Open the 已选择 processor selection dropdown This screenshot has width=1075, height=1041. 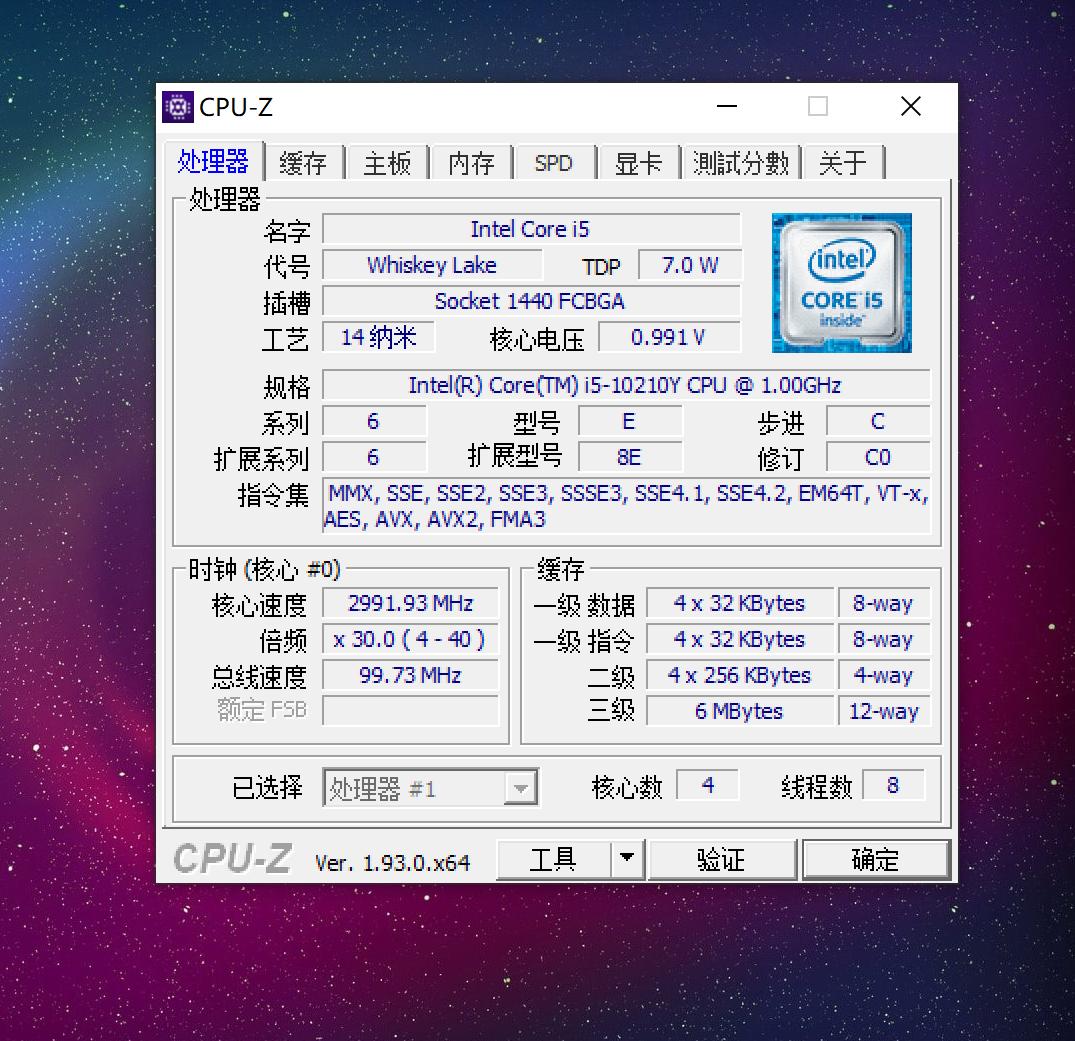coord(521,787)
